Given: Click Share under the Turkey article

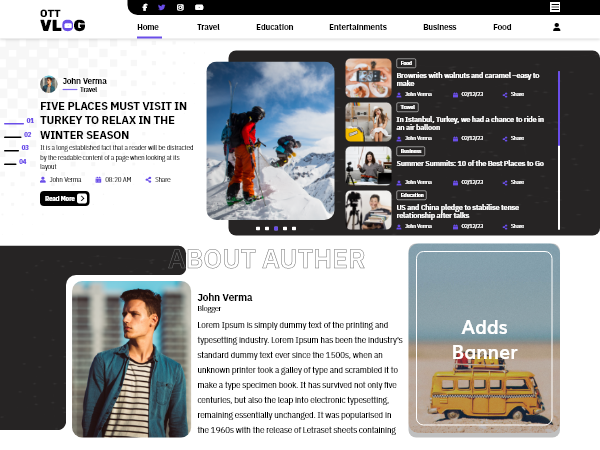Looking at the screenshot, I should pos(163,179).
